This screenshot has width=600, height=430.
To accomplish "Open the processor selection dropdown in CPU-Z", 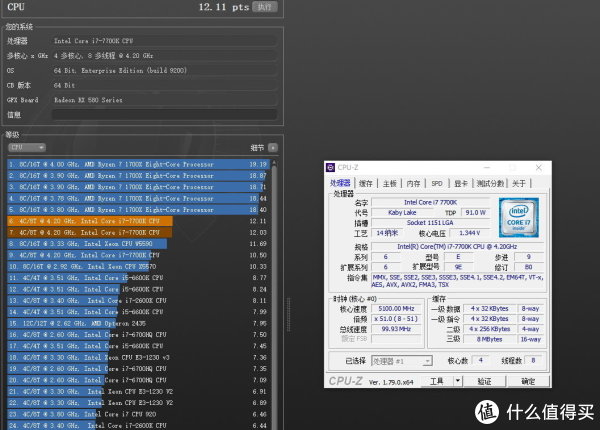I will [x=402, y=361].
